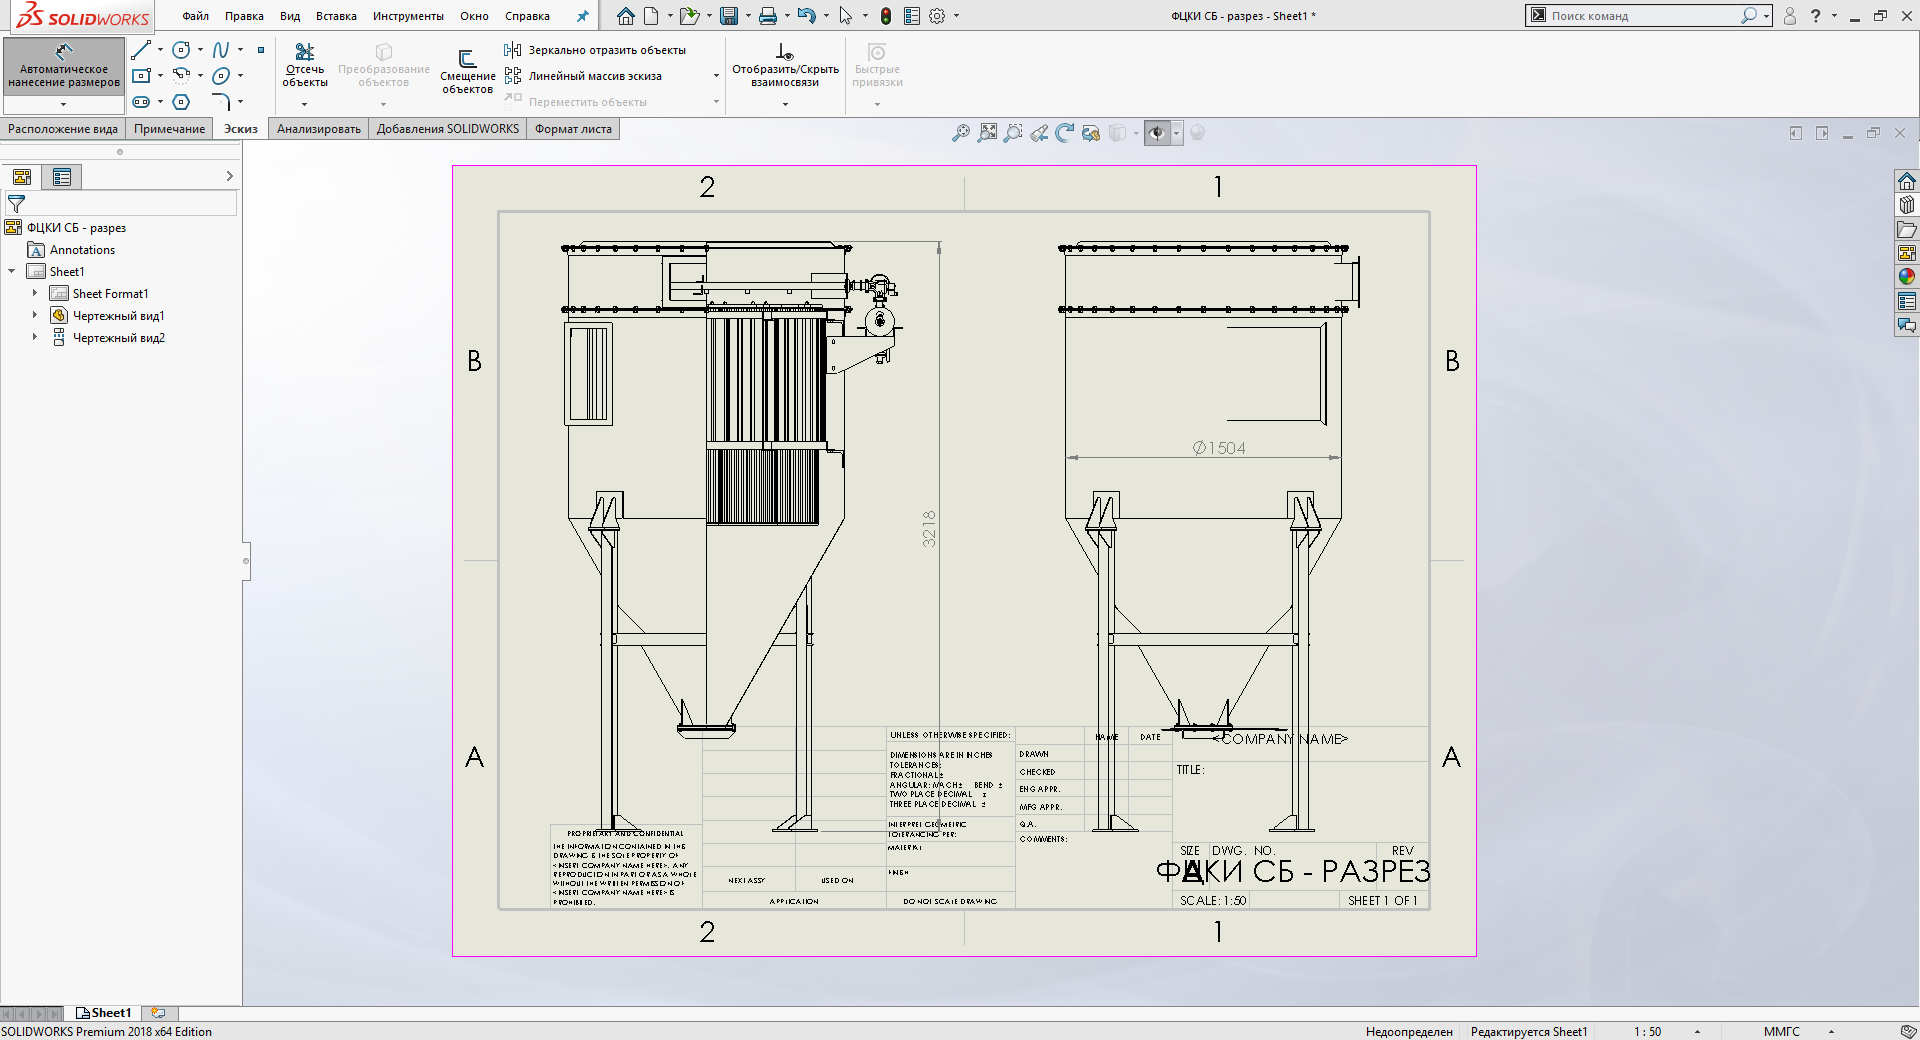Click the Smart Dimension button
This screenshot has height=1040, width=1920.
[x=64, y=65]
